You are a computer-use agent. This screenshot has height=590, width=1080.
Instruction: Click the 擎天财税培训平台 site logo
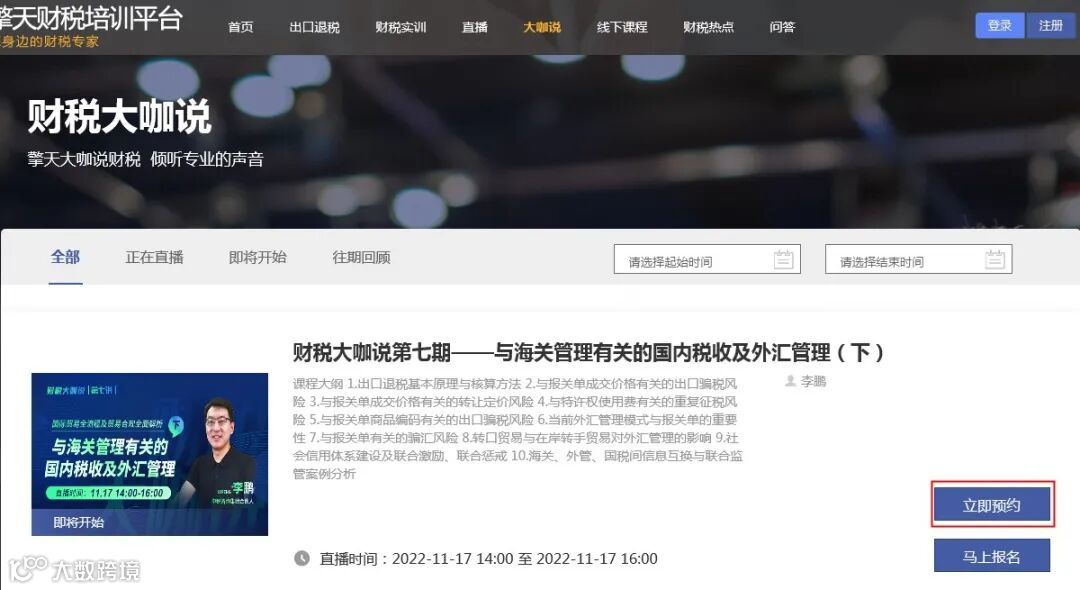[x=90, y=26]
